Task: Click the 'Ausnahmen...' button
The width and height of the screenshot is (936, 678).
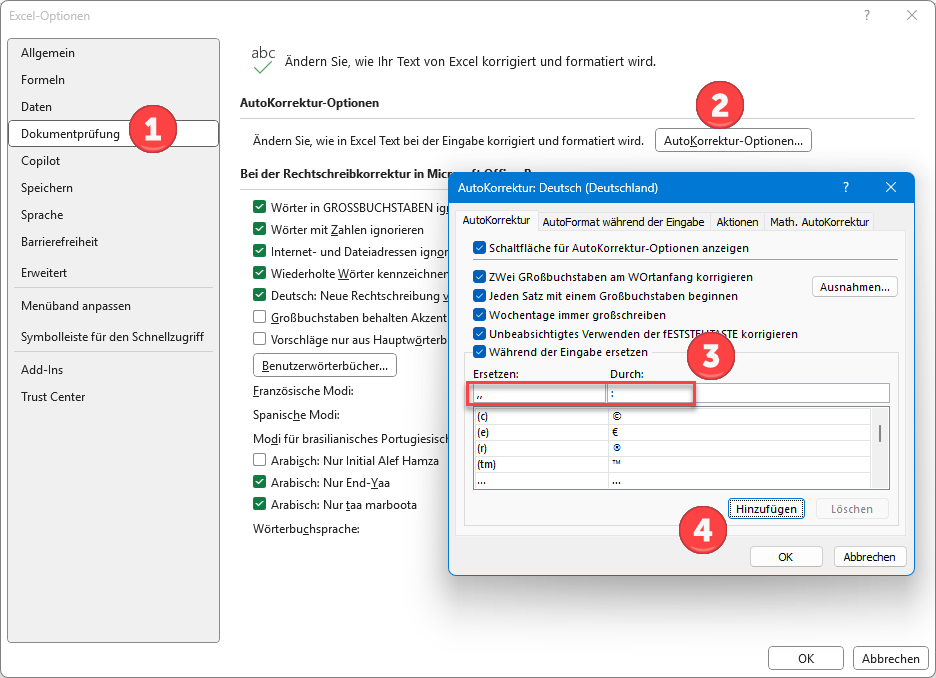Action: pos(854,287)
